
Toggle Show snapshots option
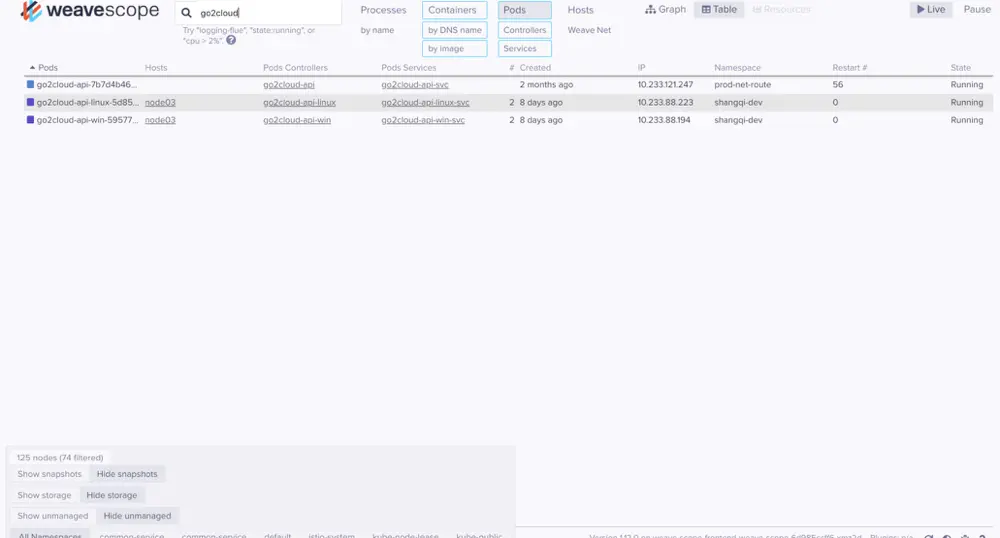pyautogui.click(x=49, y=474)
